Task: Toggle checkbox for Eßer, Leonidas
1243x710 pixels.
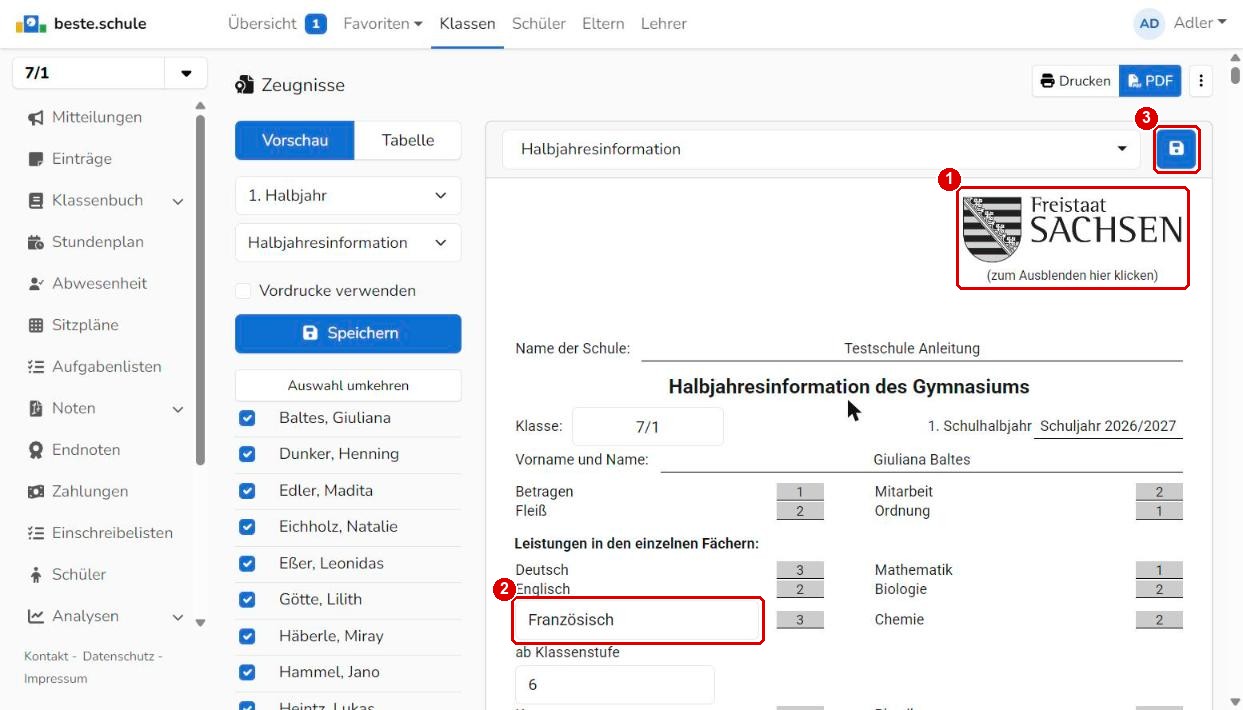Action: pyautogui.click(x=247, y=564)
